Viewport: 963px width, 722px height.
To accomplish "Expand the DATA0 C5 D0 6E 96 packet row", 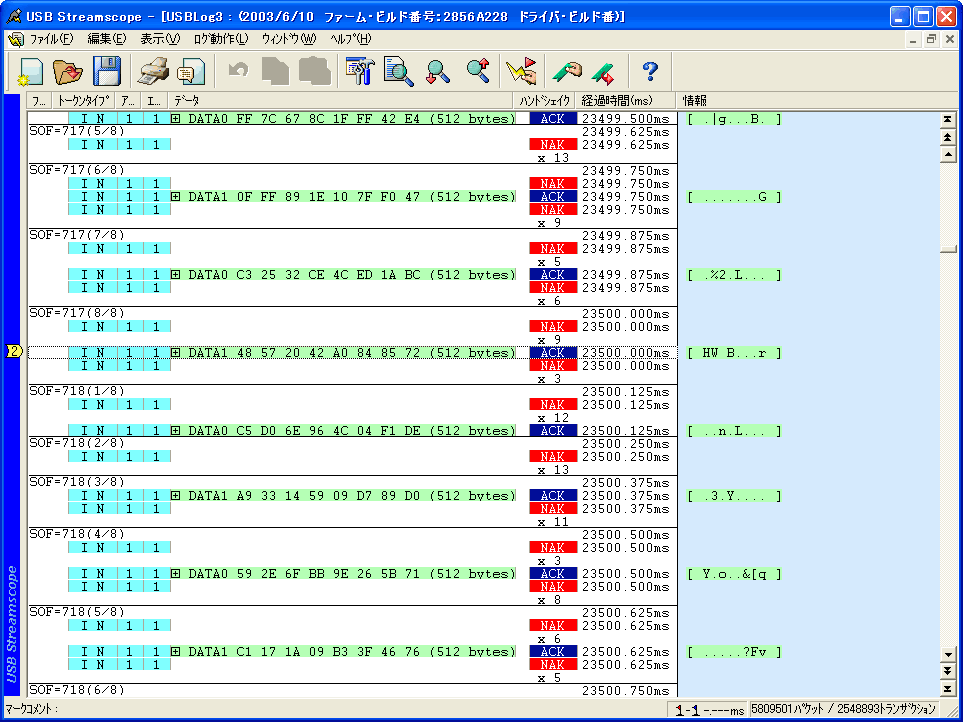I will click(x=176, y=430).
